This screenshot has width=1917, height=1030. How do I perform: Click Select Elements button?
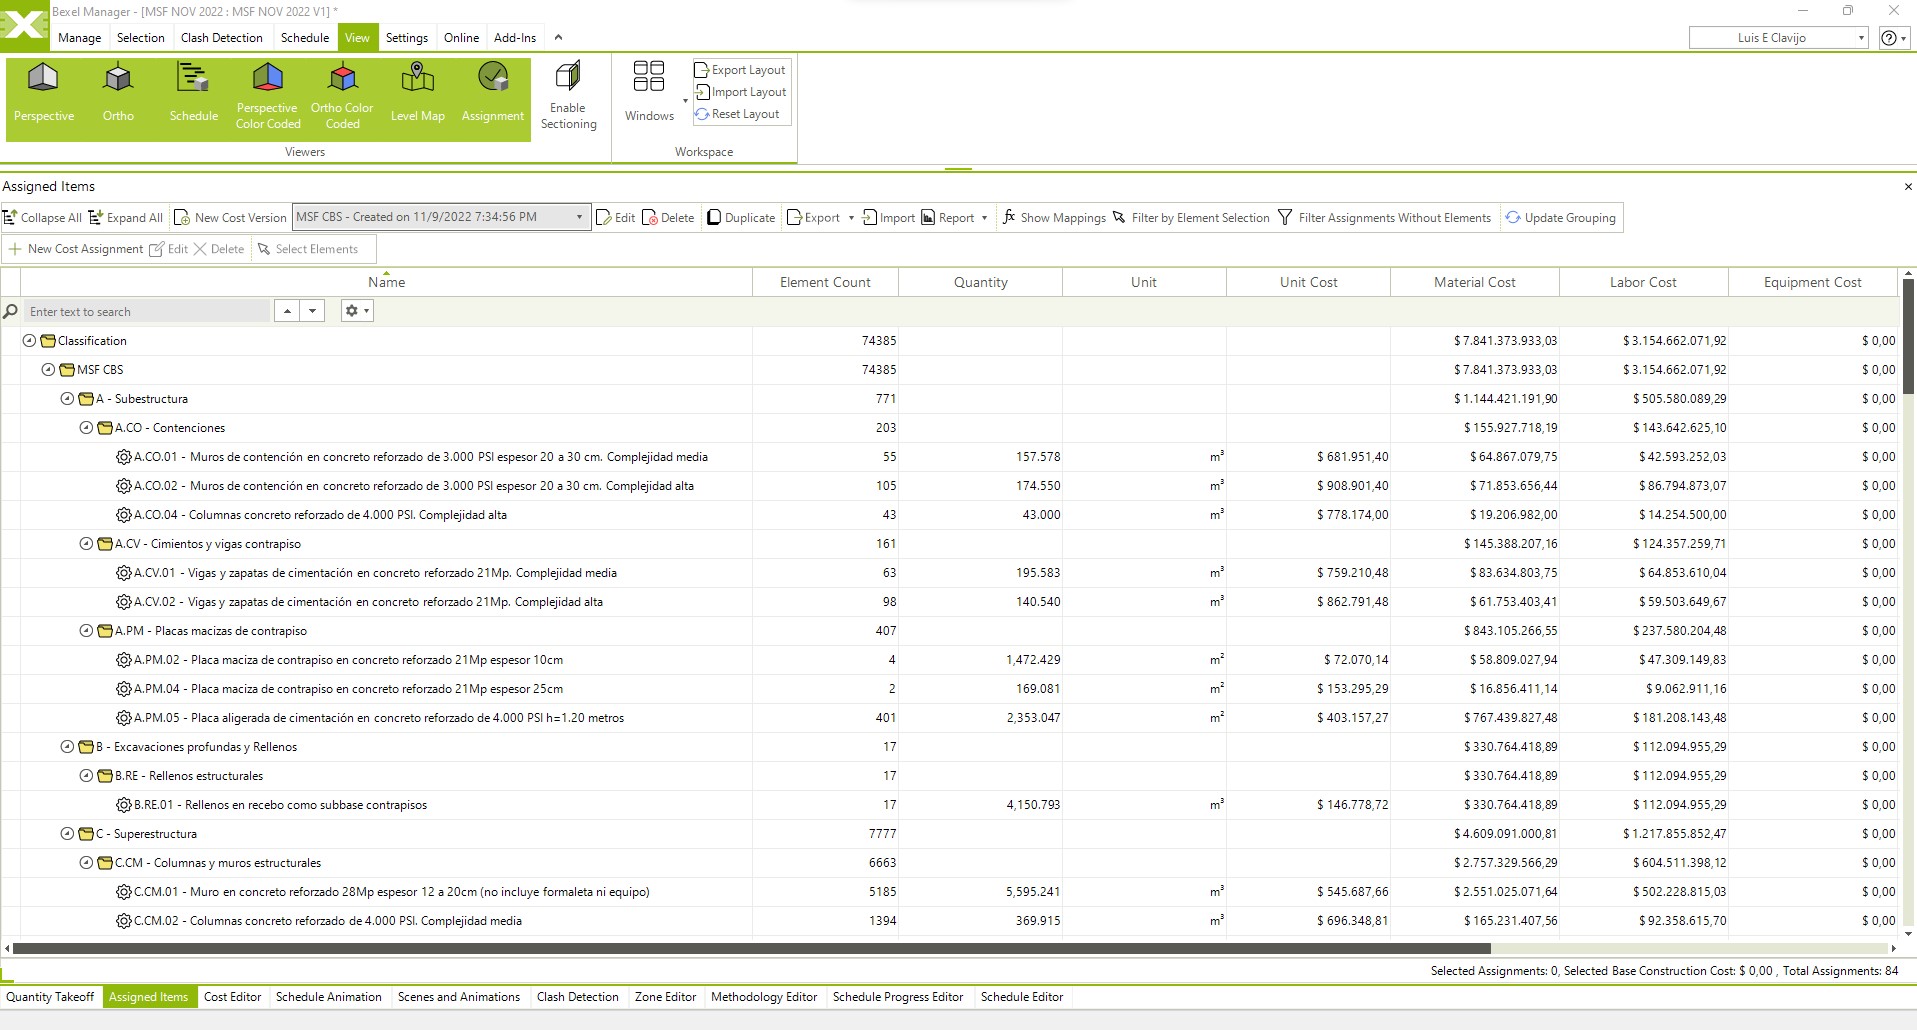(308, 249)
